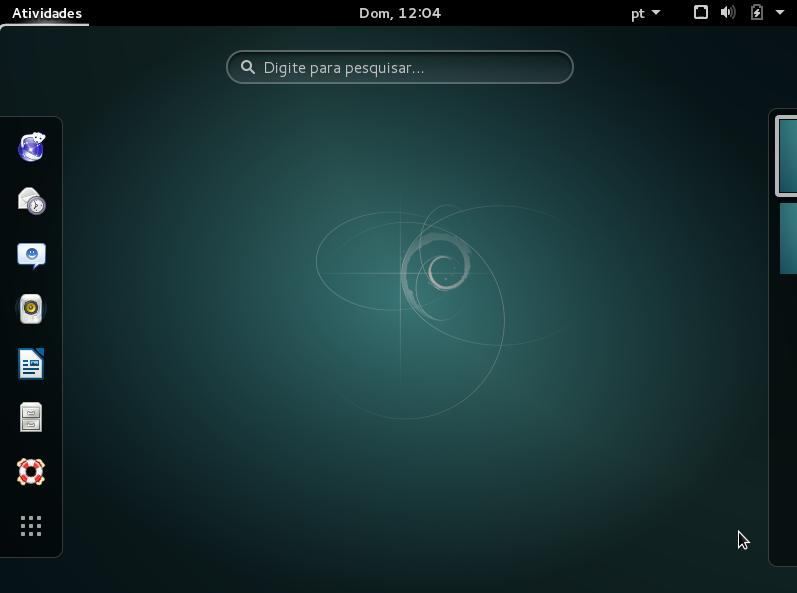797x593 pixels.
Task: Open LibreOffice Writer from the dash
Action: click(32, 363)
